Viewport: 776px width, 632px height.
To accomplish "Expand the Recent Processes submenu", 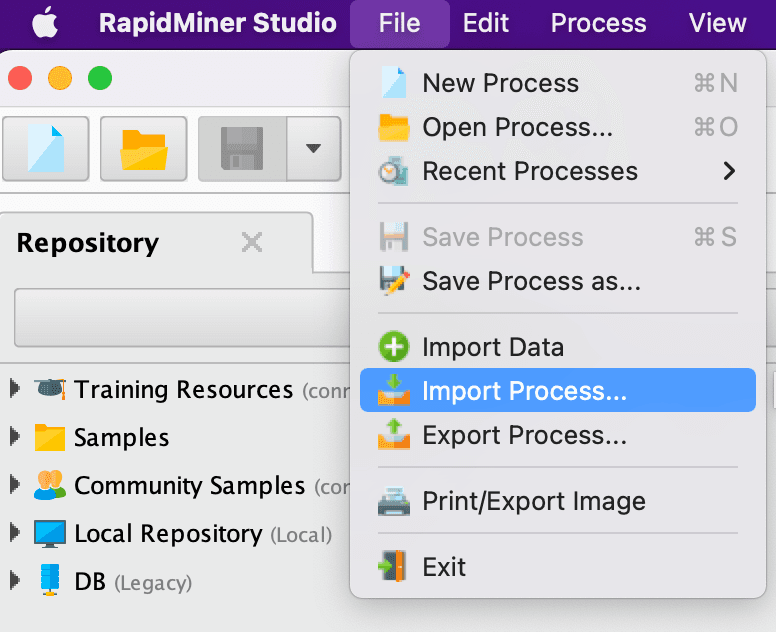I will pyautogui.click(x=558, y=171).
